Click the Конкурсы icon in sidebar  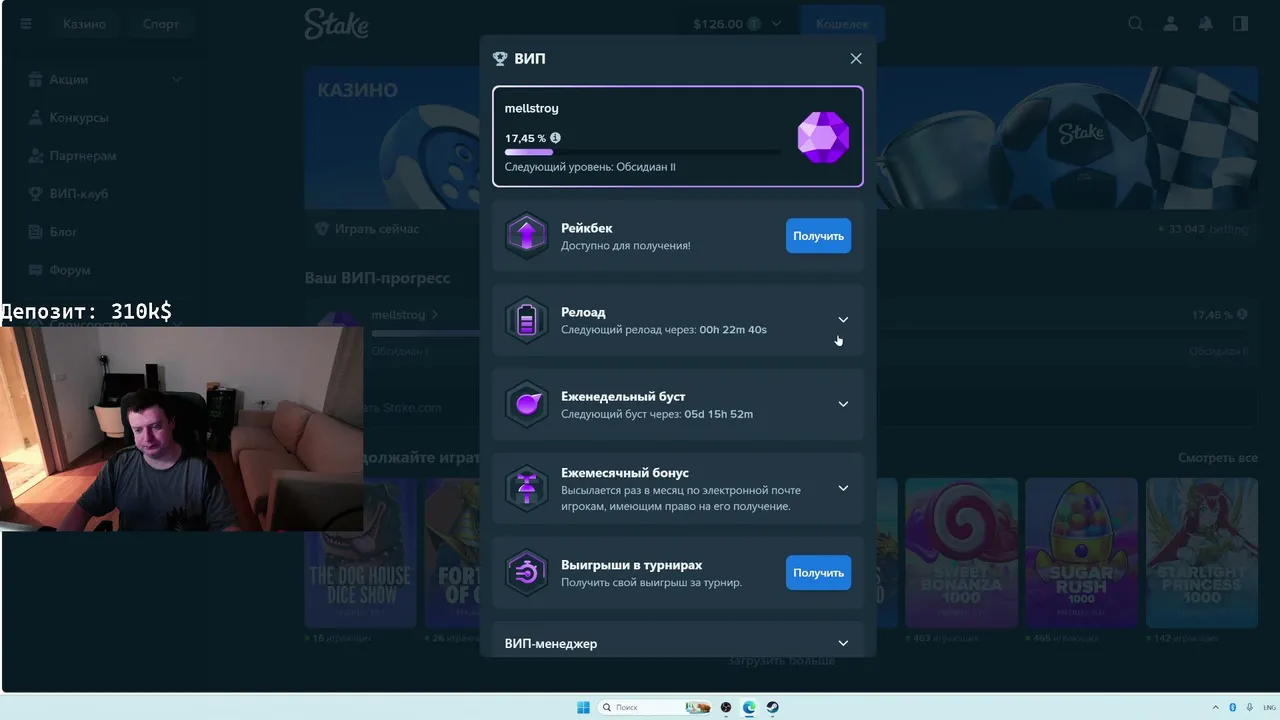coord(36,118)
